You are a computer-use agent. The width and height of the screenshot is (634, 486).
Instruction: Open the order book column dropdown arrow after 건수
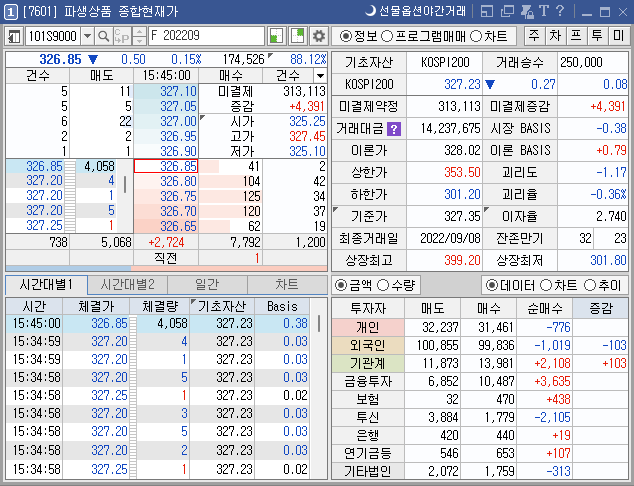pos(320,76)
